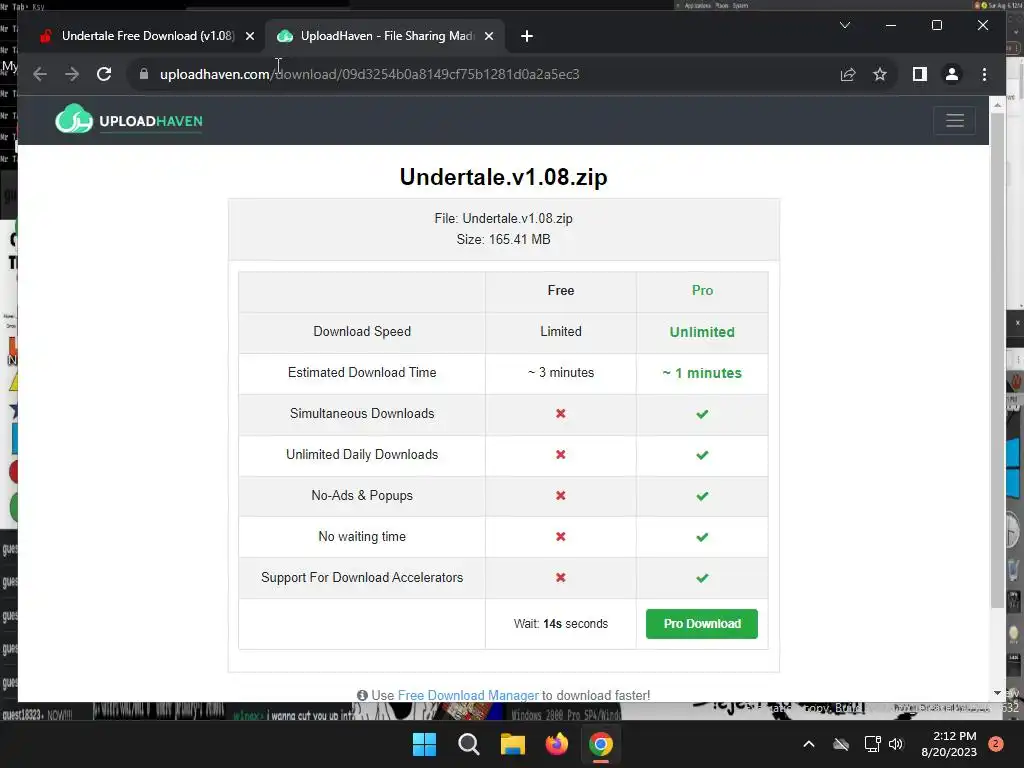Open the volume control in tray
The width and height of the screenshot is (1024, 768).
point(896,744)
